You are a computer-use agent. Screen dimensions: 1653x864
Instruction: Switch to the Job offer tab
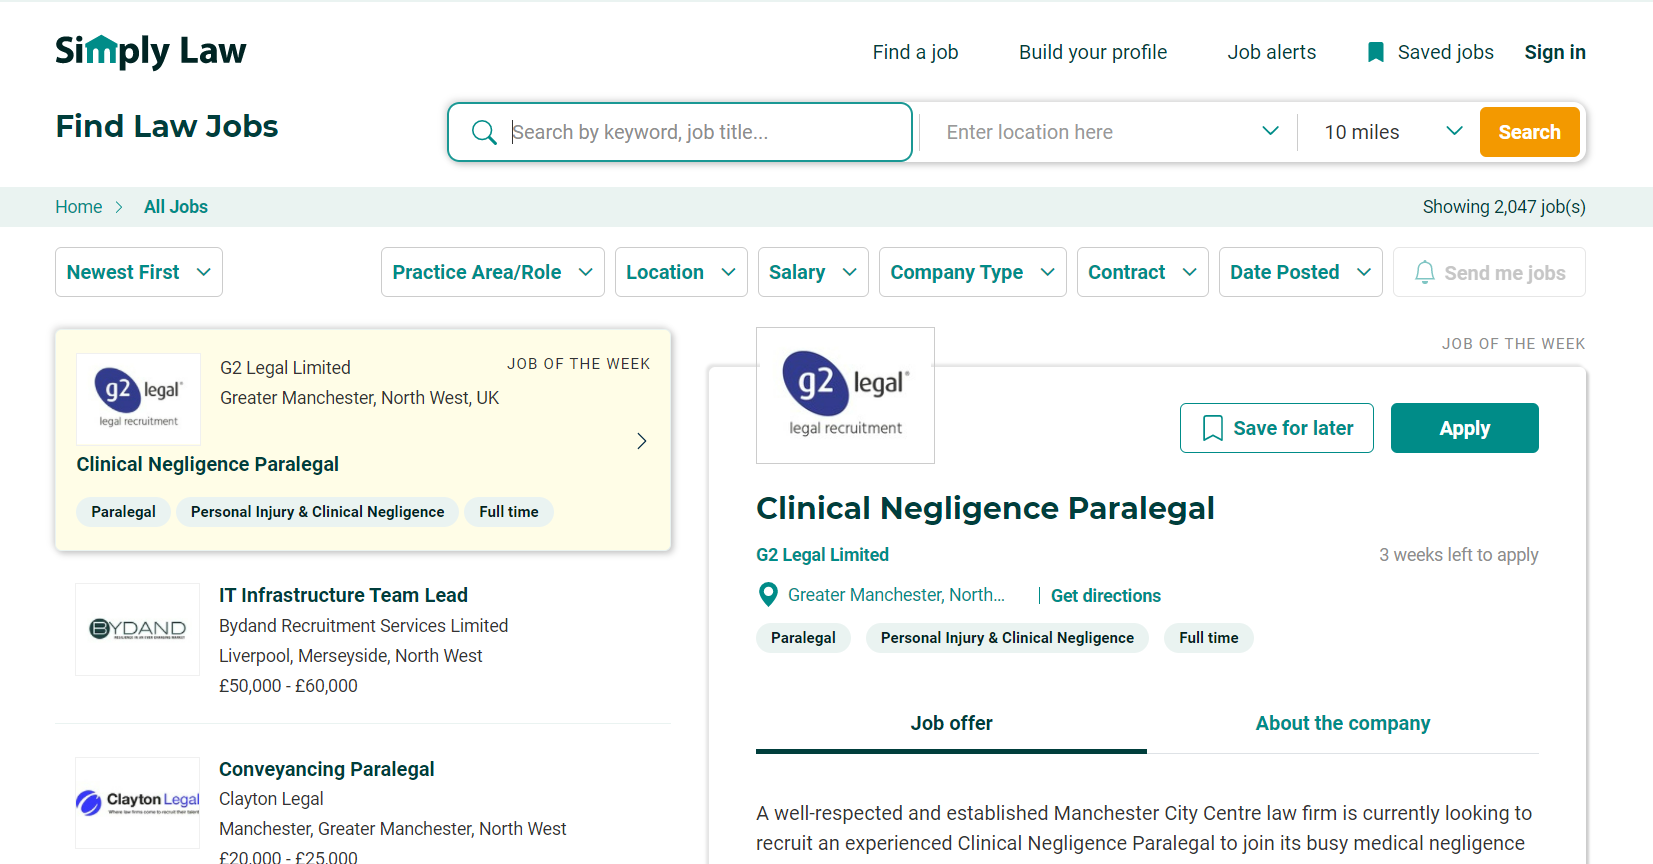pyautogui.click(x=951, y=723)
